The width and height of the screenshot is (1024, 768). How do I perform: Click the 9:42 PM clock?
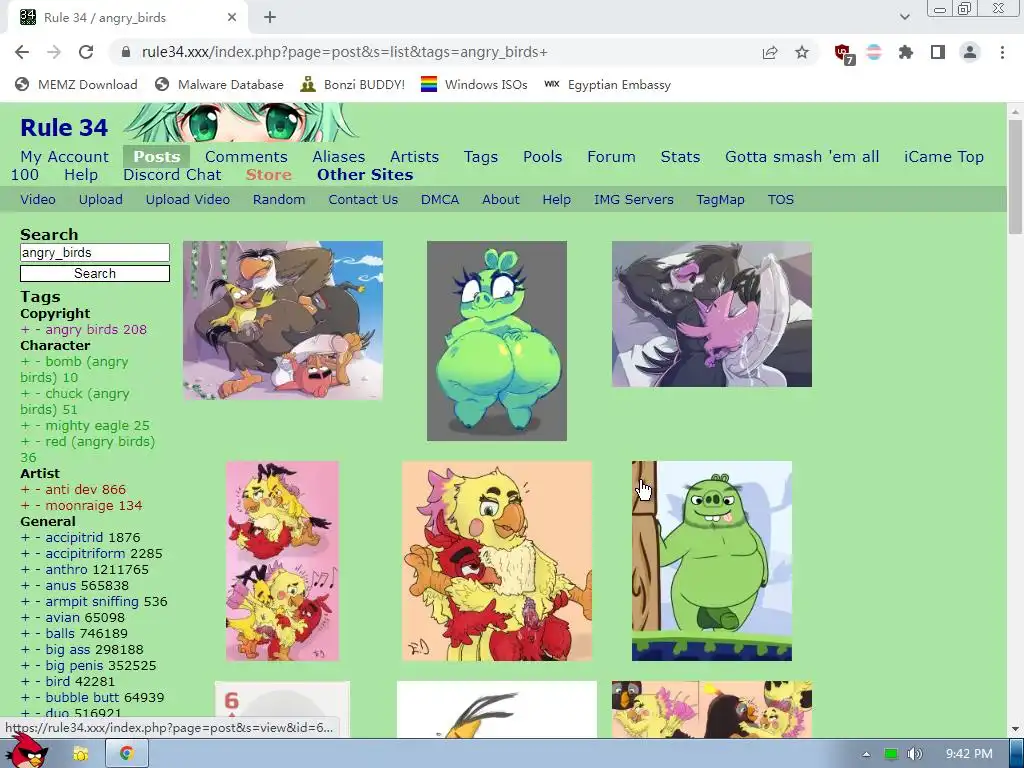tap(968, 754)
